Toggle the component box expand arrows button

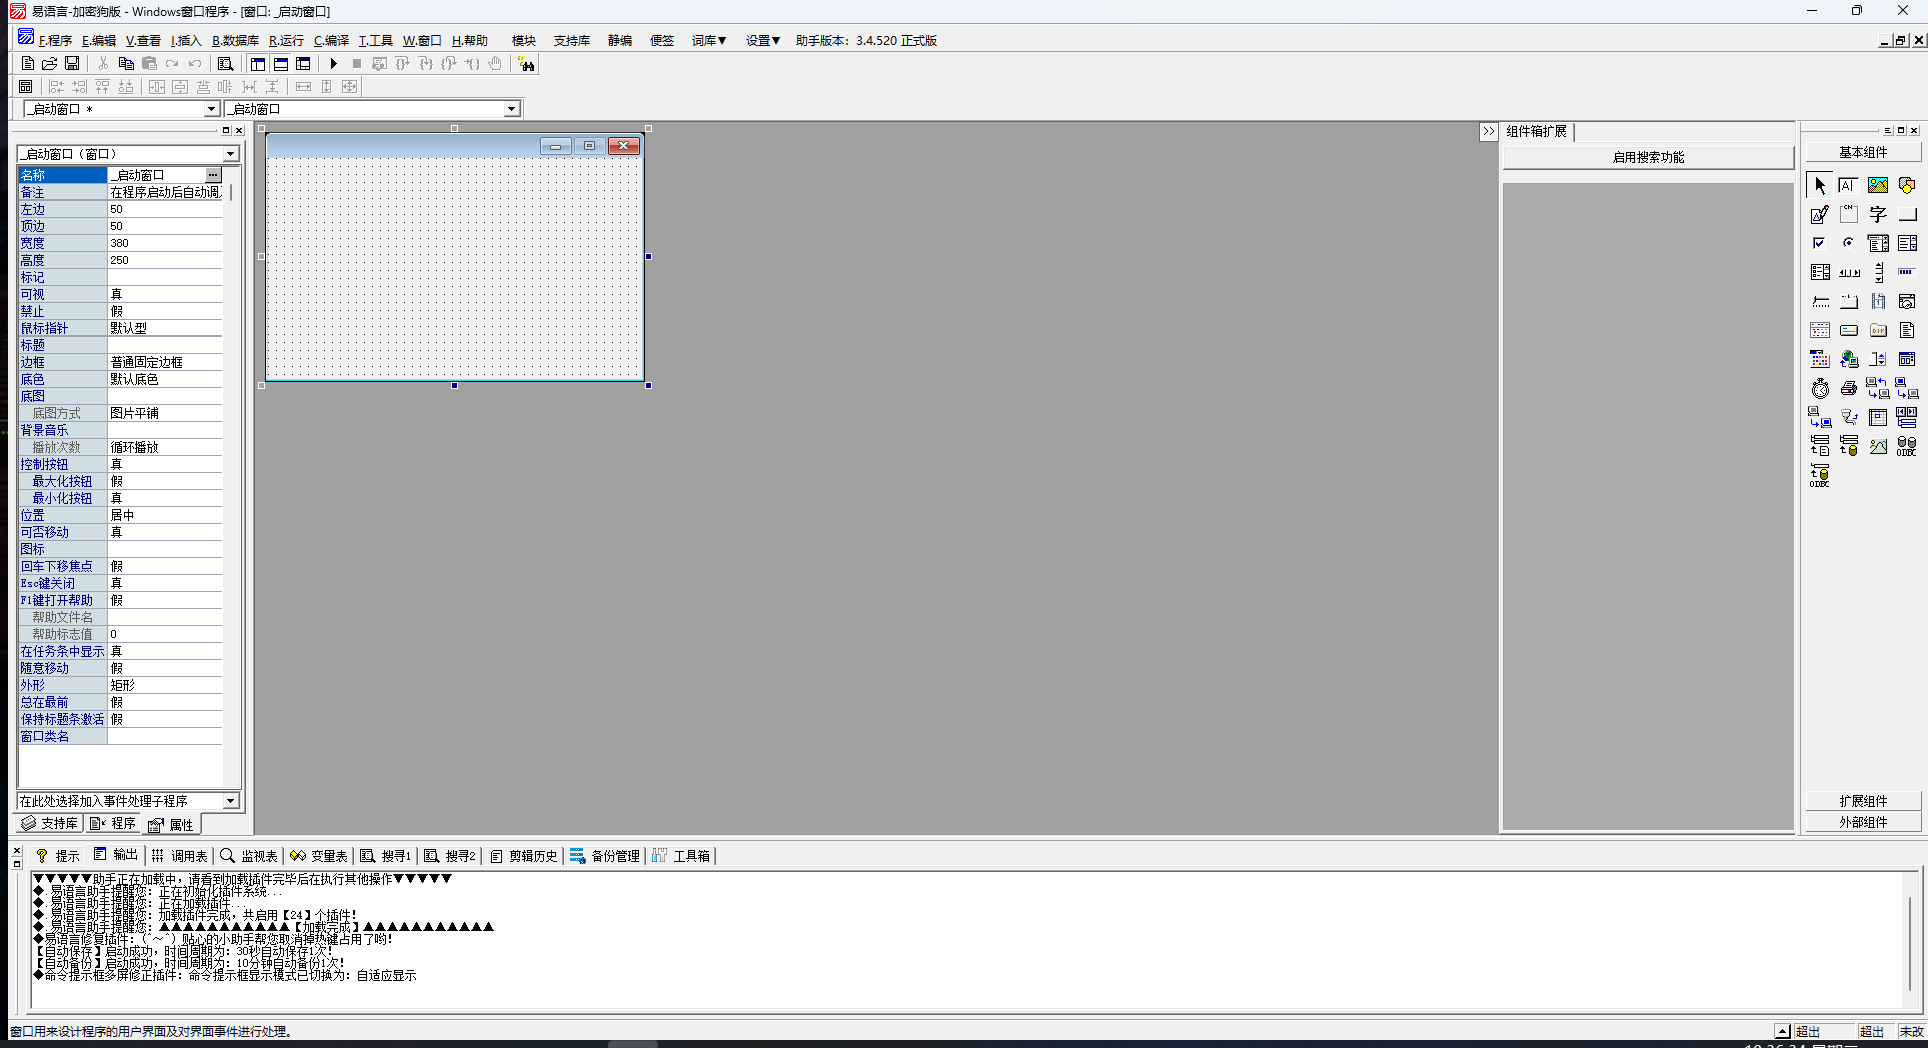pyautogui.click(x=1489, y=132)
